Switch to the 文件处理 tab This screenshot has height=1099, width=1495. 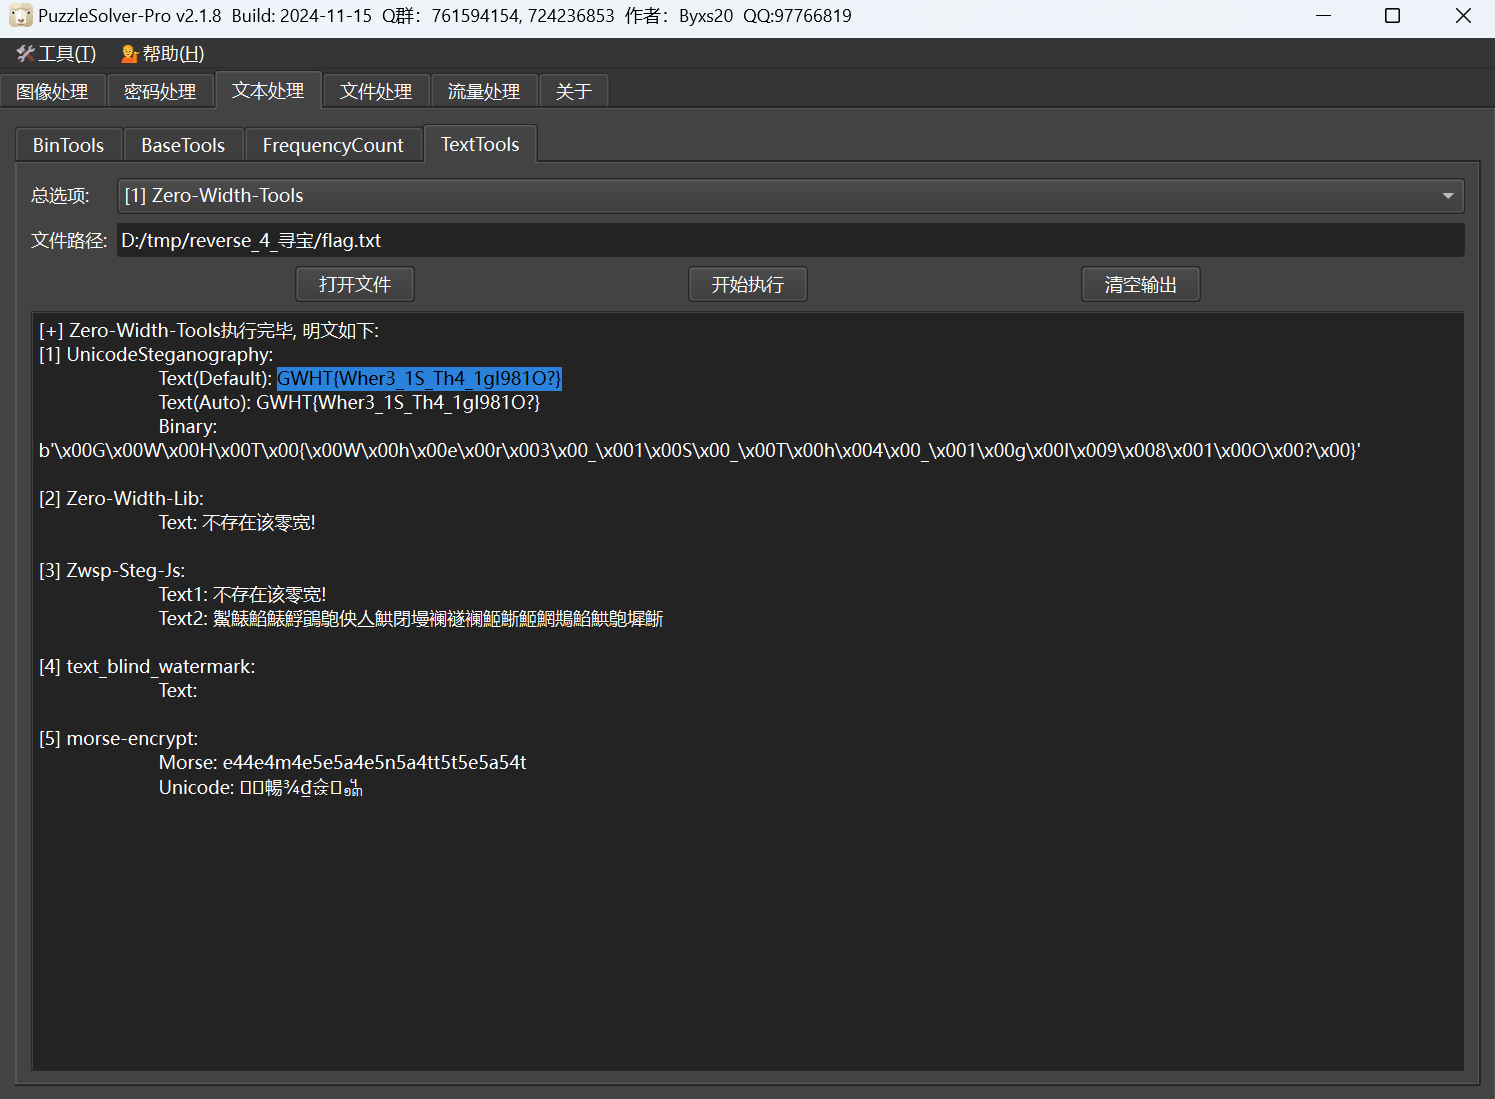(x=376, y=91)
